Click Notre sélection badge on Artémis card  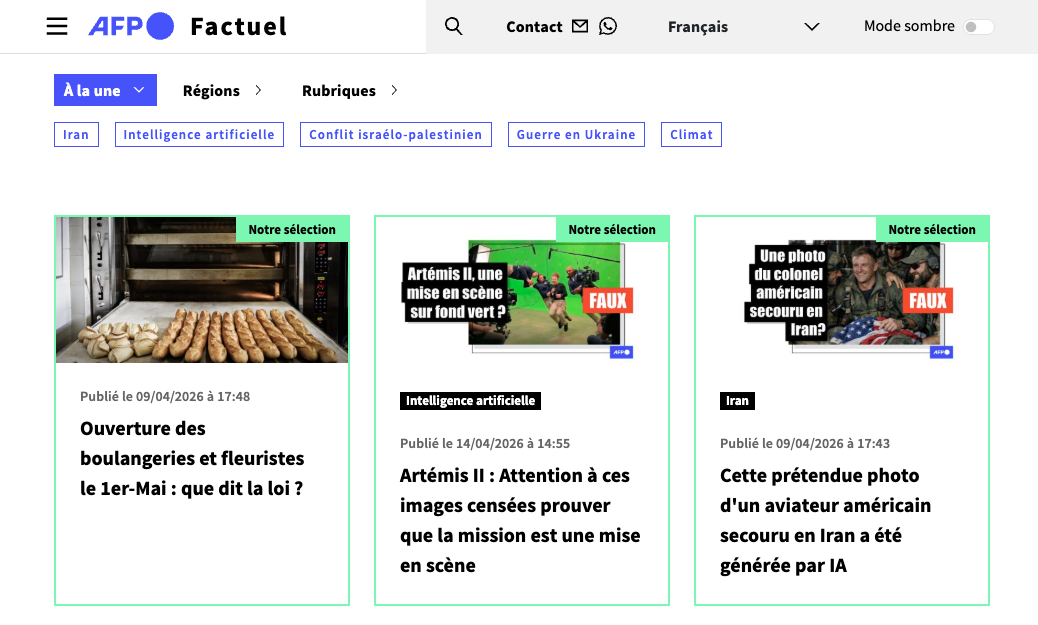click(612, 229)
